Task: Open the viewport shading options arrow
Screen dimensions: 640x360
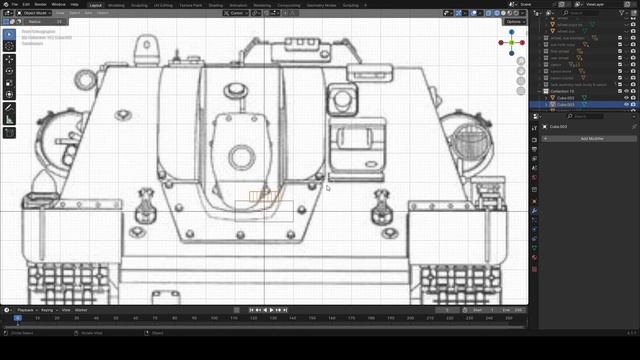Action: click(522, 13)
